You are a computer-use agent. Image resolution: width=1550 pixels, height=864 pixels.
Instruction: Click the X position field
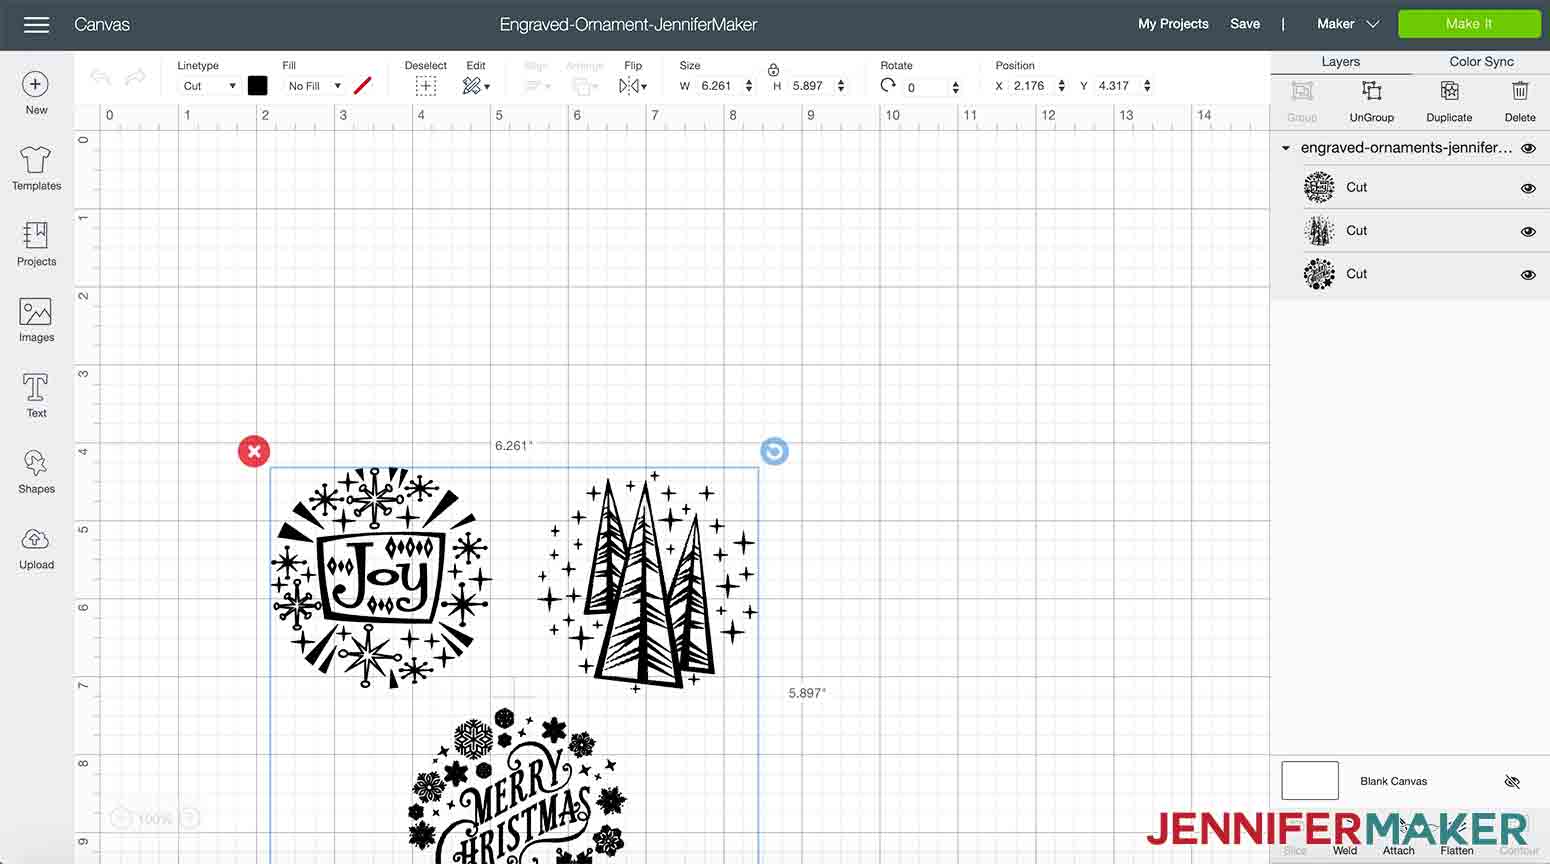coord(1030,86)
